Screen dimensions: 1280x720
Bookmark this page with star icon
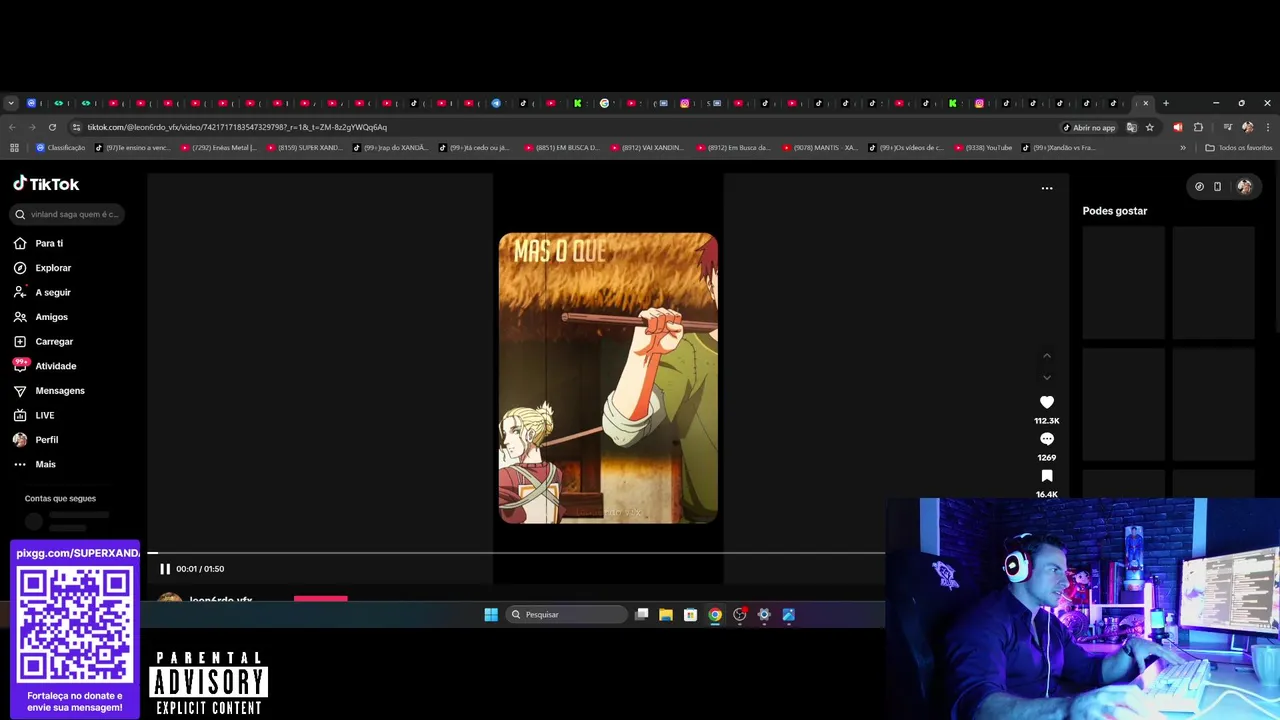tap(1150, 127)
